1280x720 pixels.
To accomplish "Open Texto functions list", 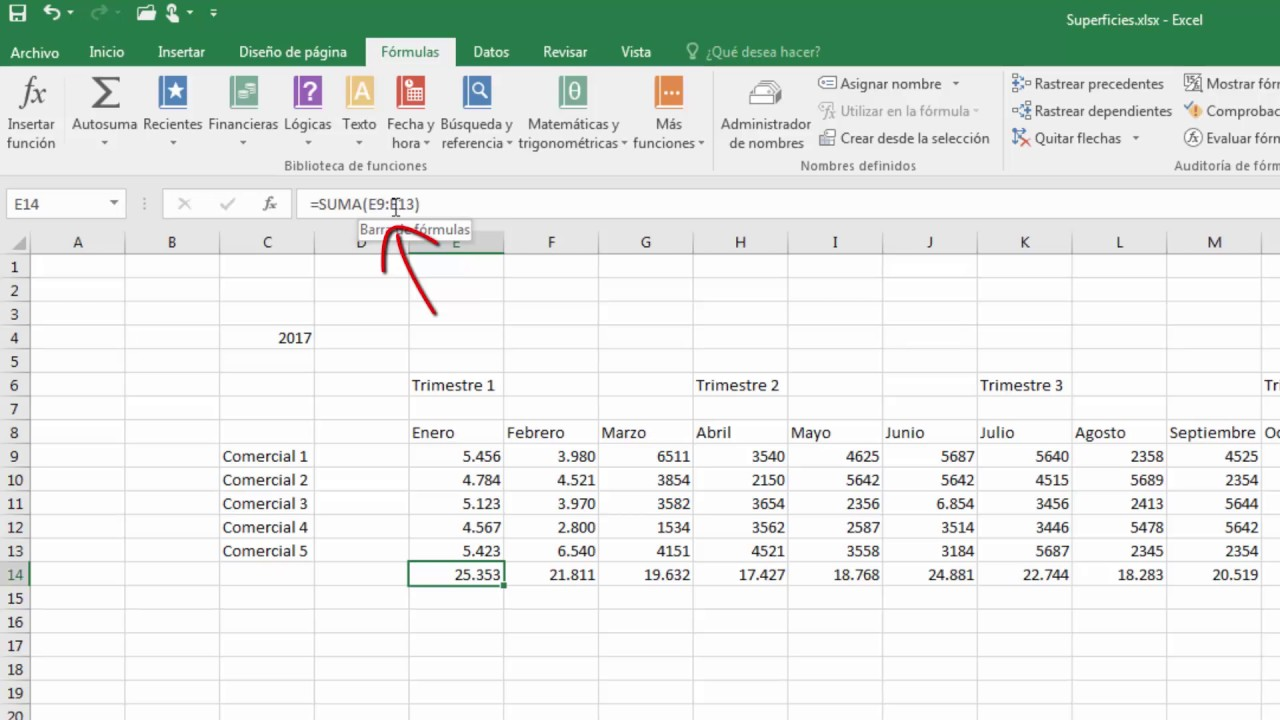I will [359, 114].
